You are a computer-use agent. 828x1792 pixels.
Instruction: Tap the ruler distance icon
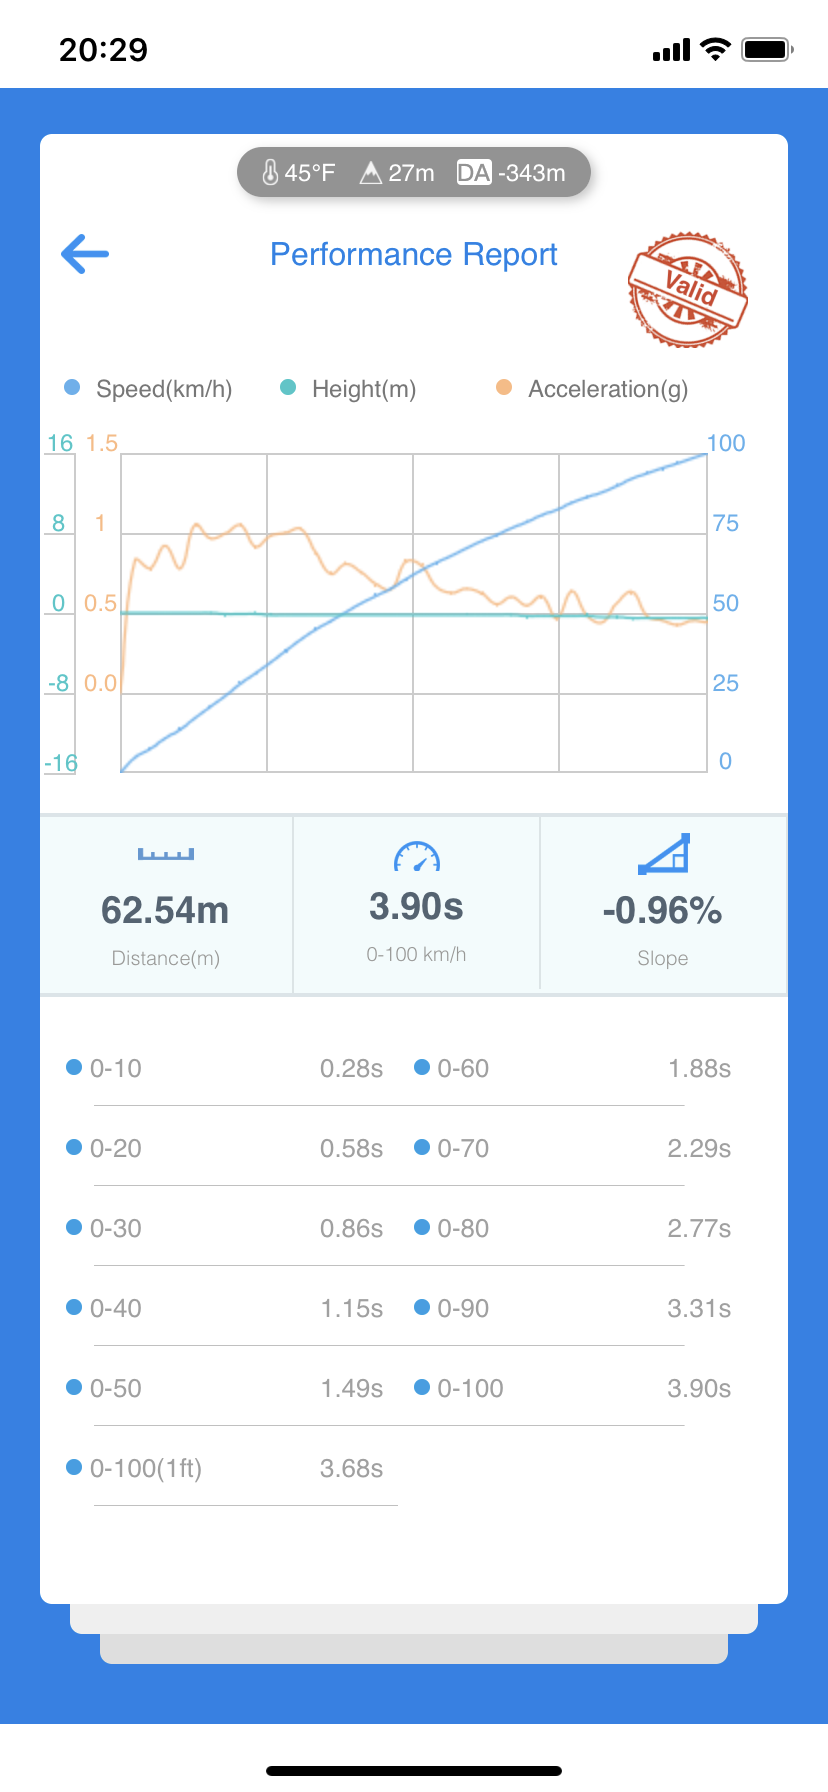coord(166,854)
